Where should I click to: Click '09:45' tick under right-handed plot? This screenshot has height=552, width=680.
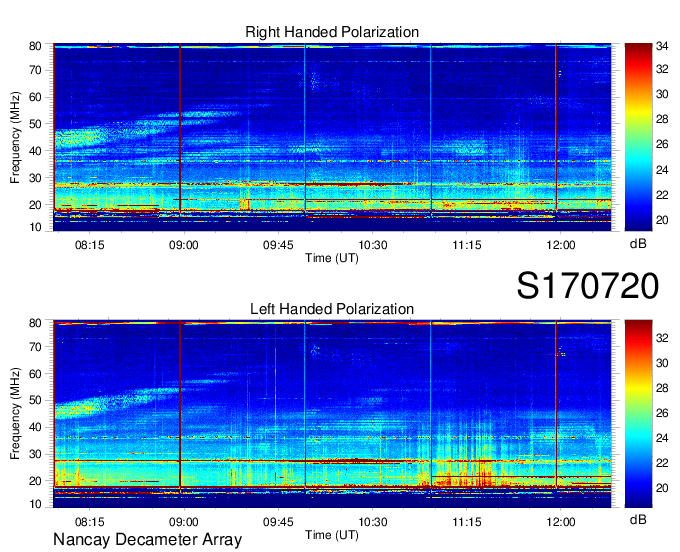[278, 245]
